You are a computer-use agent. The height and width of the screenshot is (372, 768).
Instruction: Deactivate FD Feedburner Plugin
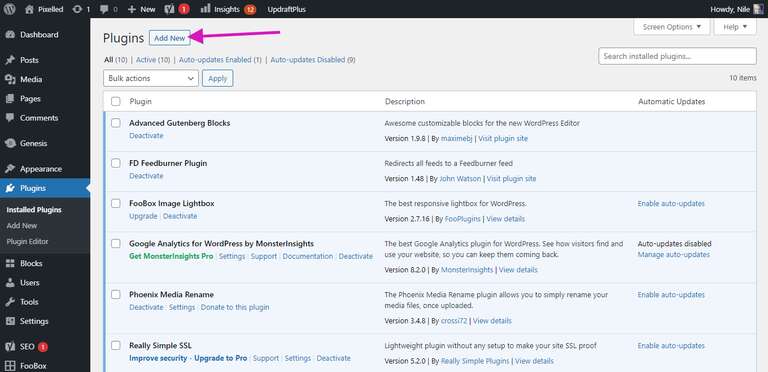point(146,176)
